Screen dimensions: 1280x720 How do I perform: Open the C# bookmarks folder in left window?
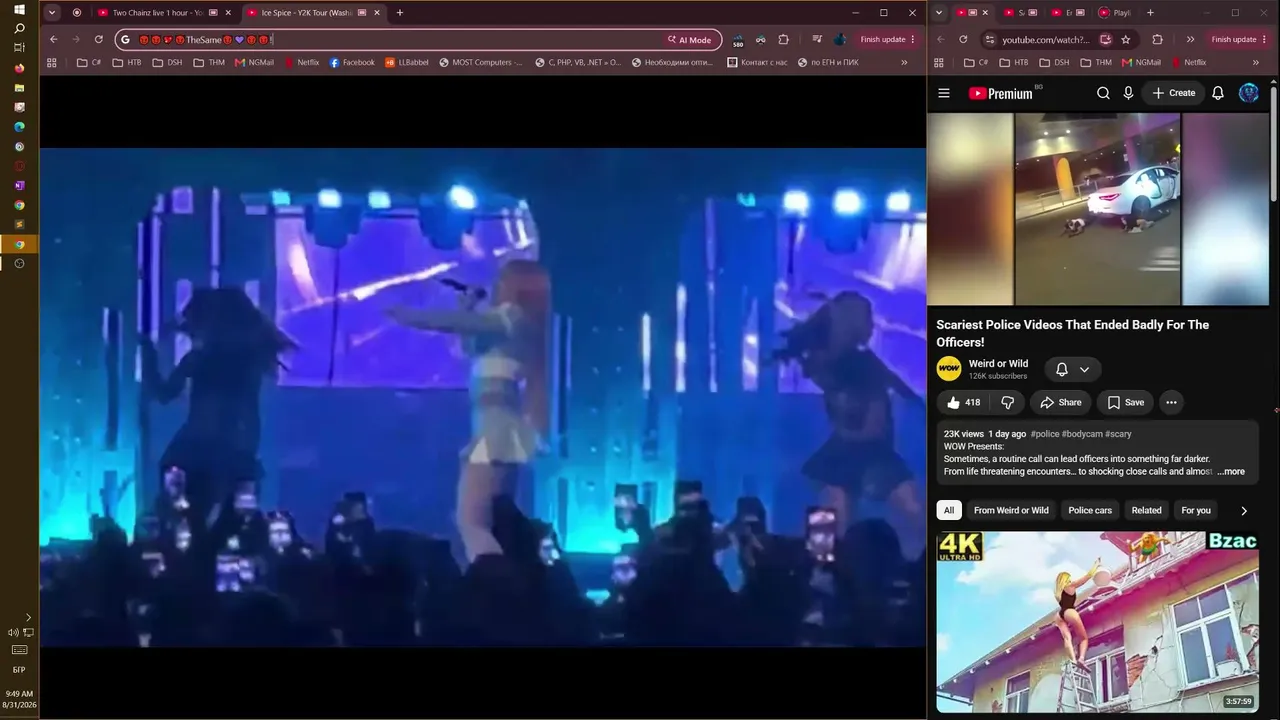(x=89, y=62)
